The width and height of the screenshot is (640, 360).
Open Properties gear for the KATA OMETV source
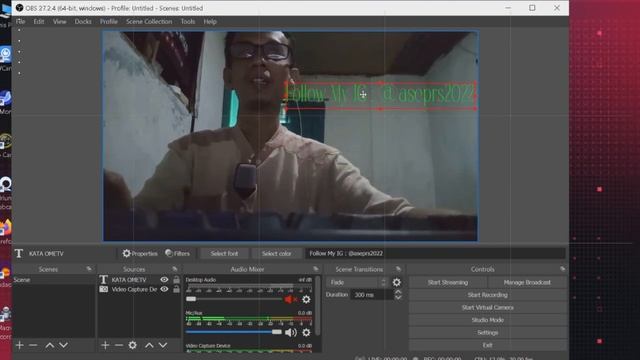140,253
